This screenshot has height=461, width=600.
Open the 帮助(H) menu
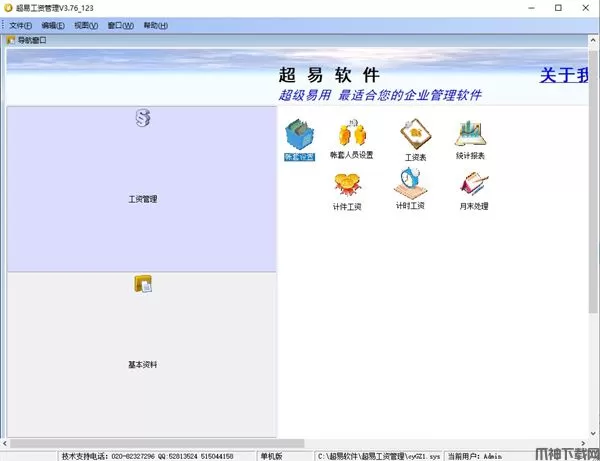coord(155,26)
